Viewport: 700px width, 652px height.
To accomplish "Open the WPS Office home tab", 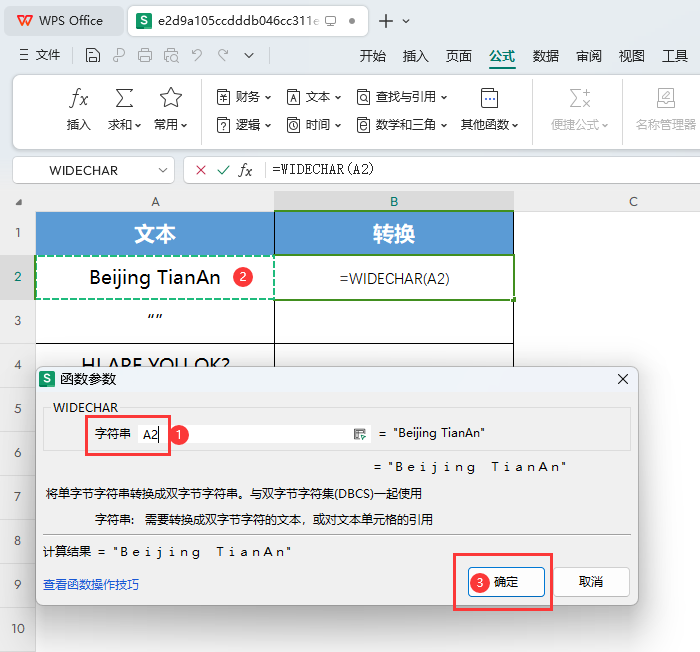I will click(x=63, y=21).
